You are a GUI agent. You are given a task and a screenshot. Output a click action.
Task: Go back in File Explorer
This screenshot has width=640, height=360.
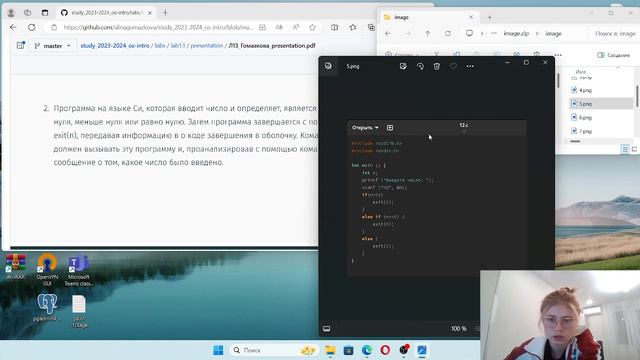(388, 33)
